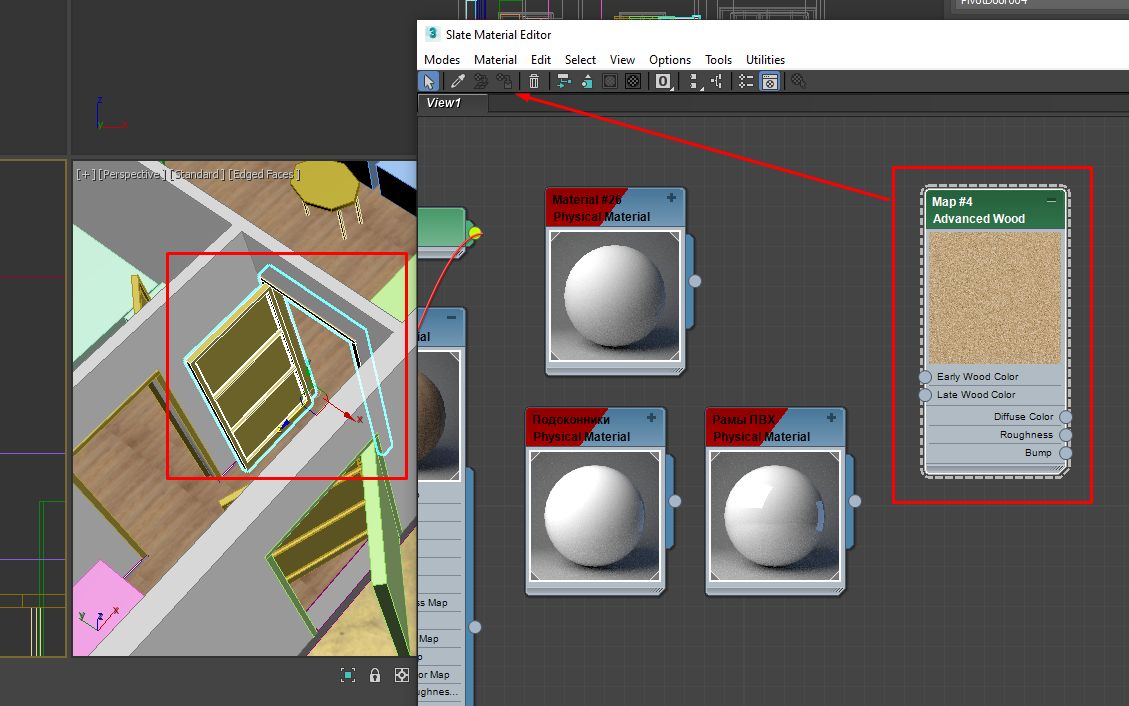
Task: Open the Tools menu
Action: 718,60
